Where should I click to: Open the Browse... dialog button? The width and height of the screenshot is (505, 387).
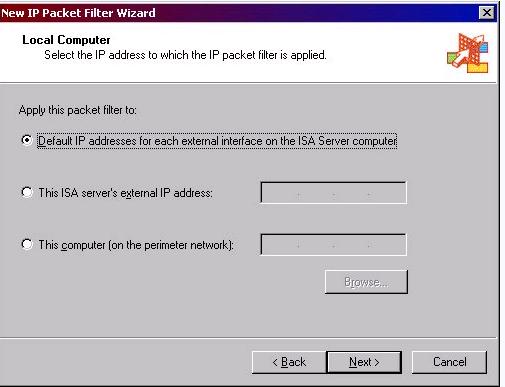click(x=366, y=282)
